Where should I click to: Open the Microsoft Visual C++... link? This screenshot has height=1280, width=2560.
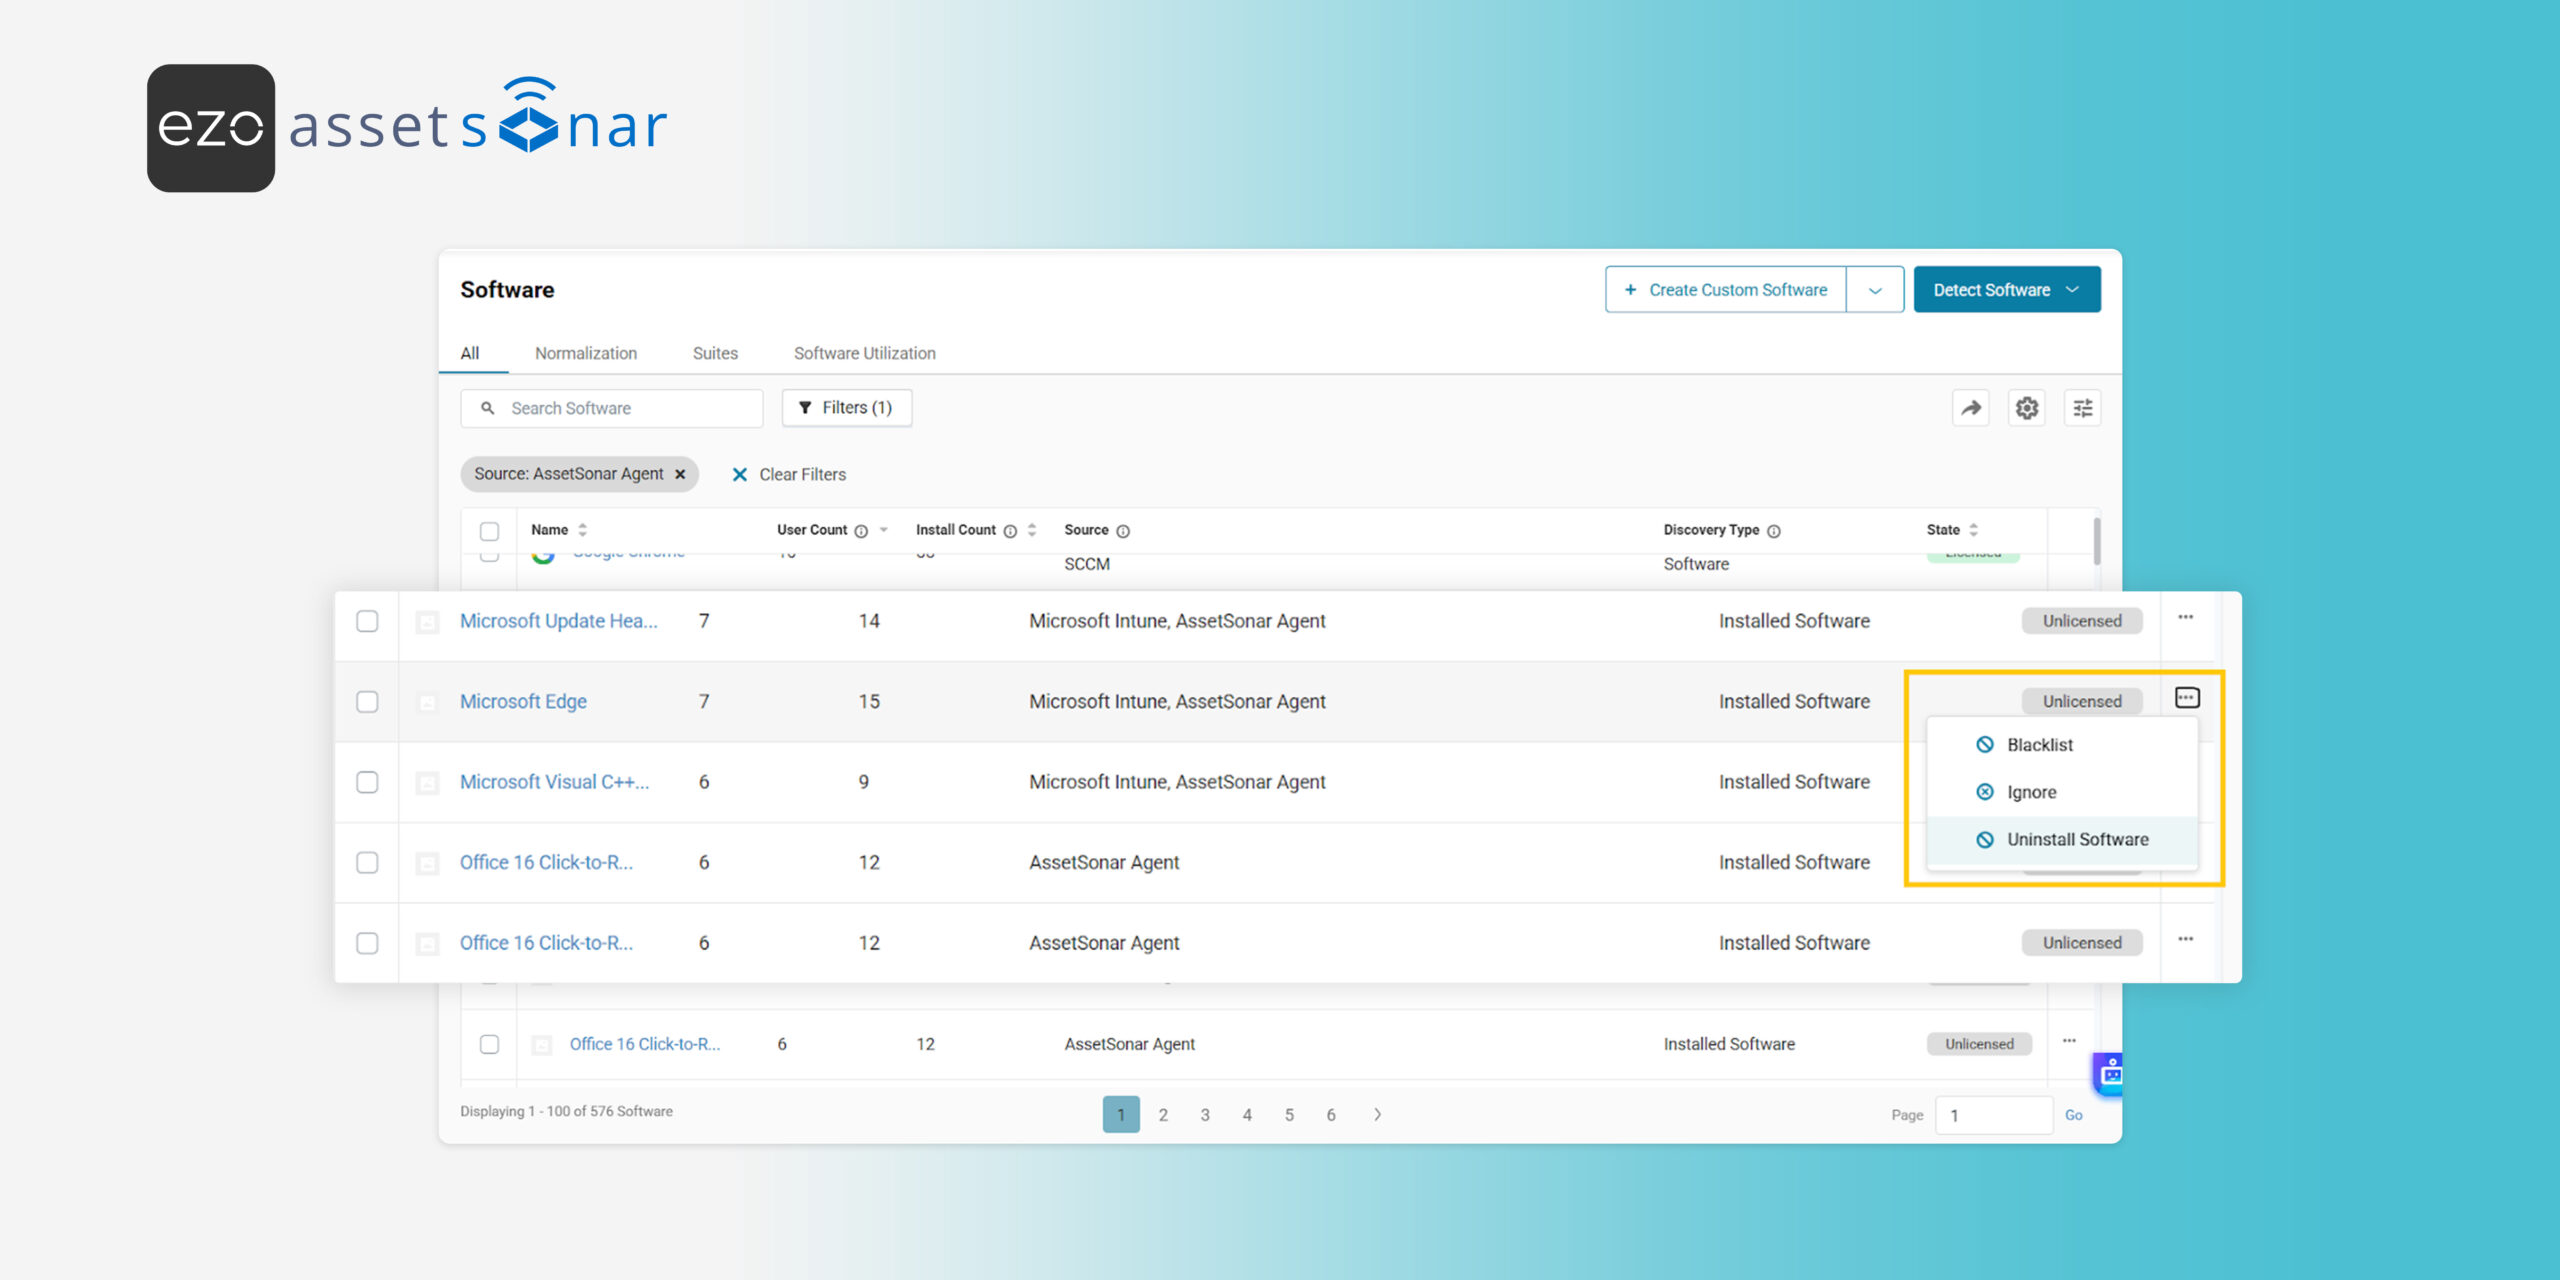coord(554,782)
